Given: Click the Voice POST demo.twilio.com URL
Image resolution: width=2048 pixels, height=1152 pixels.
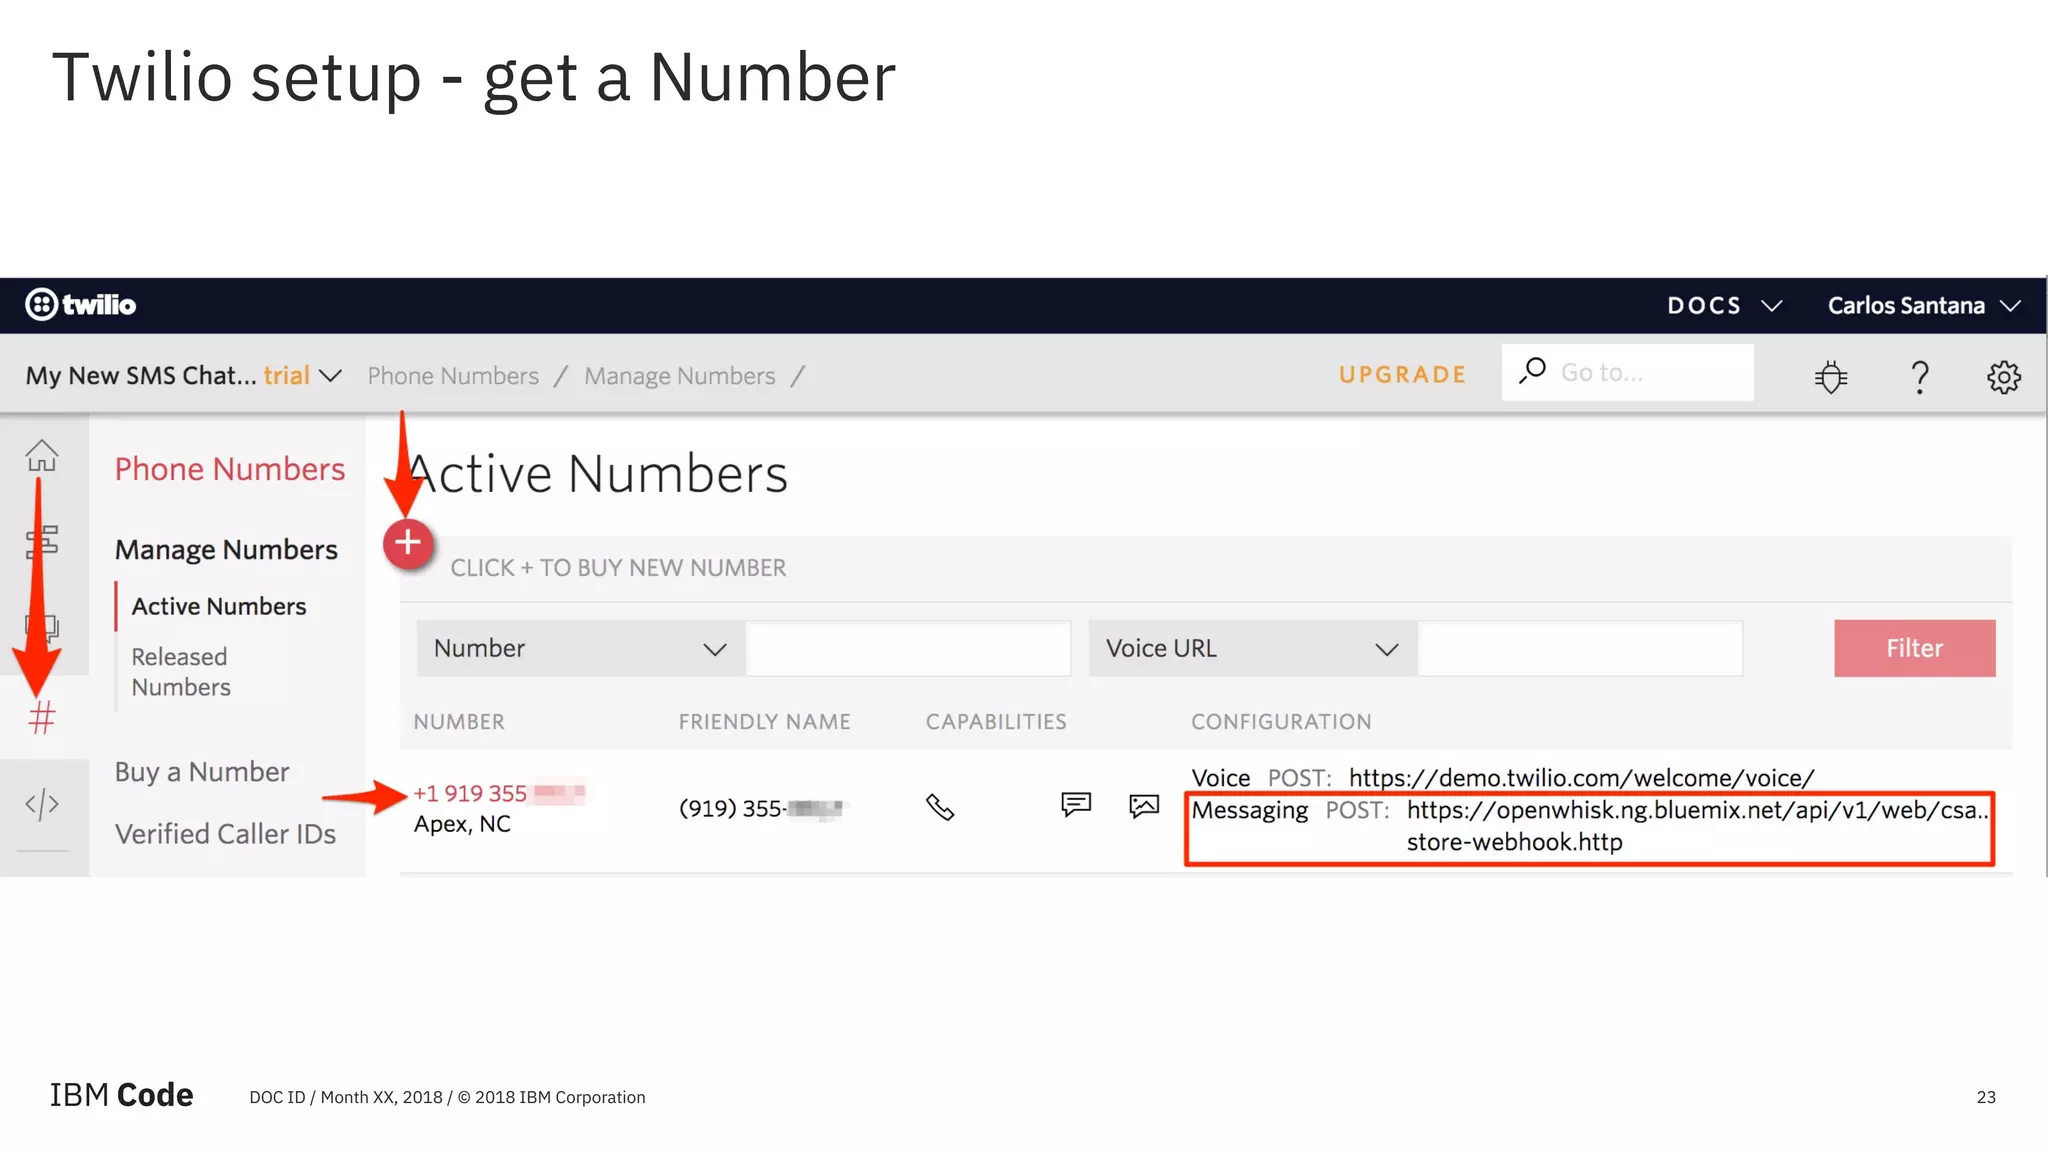Looking at the screenshot, I should point(1581,777).
